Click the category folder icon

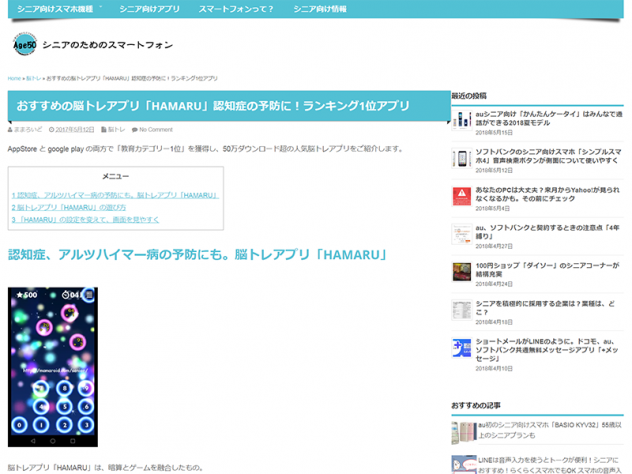coord(104,129)
